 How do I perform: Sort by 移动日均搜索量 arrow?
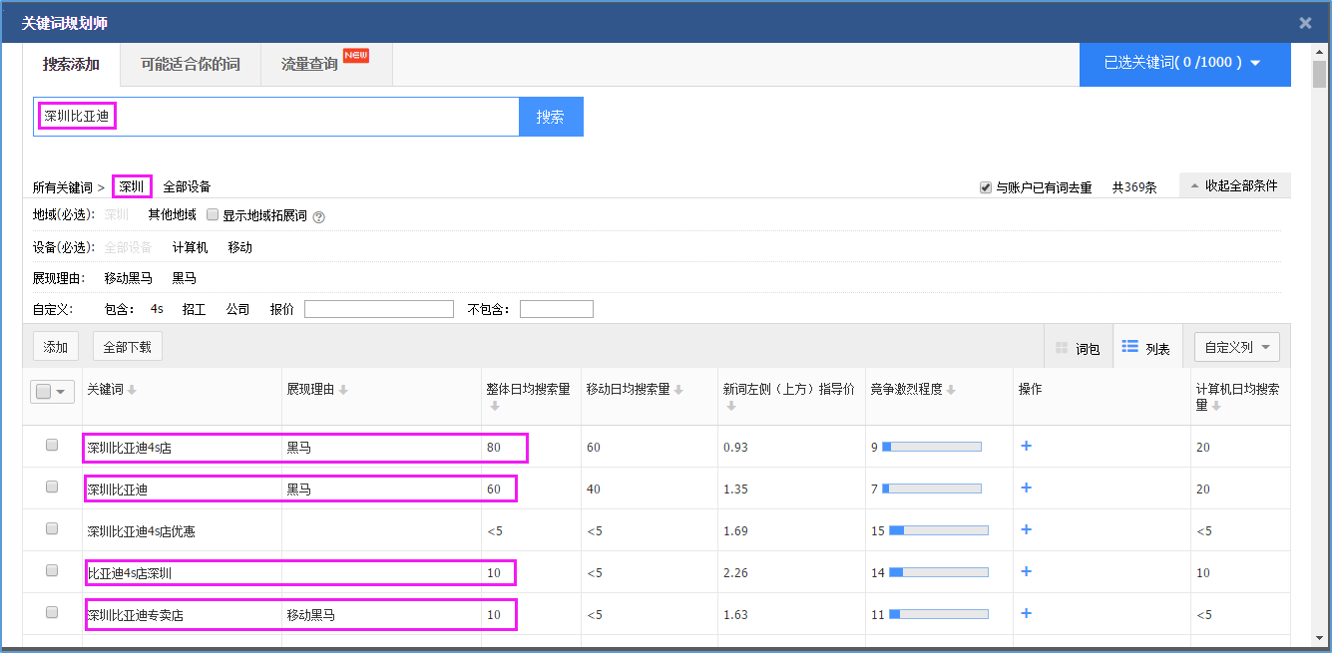678,390
